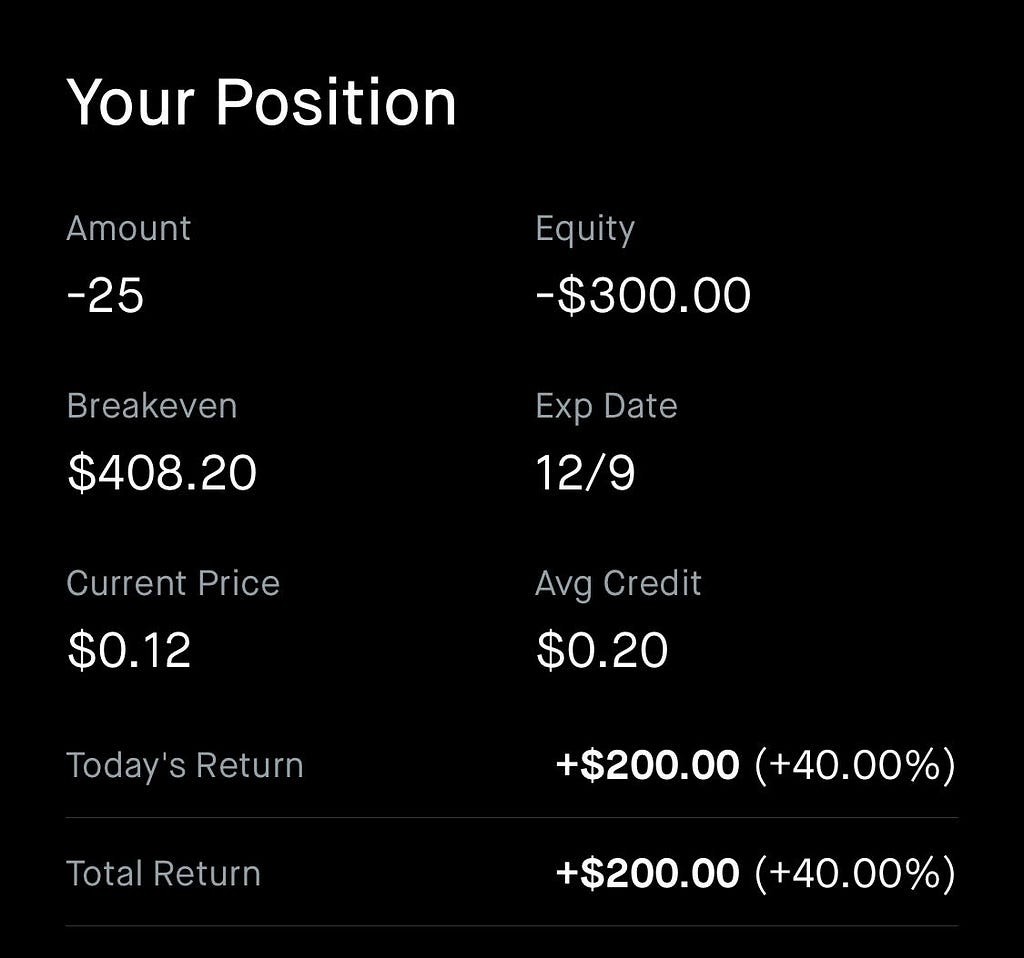Tap the -25 amount value
Image resolution: width=1024 pixels, height=958 pixels.
point(105,295)
